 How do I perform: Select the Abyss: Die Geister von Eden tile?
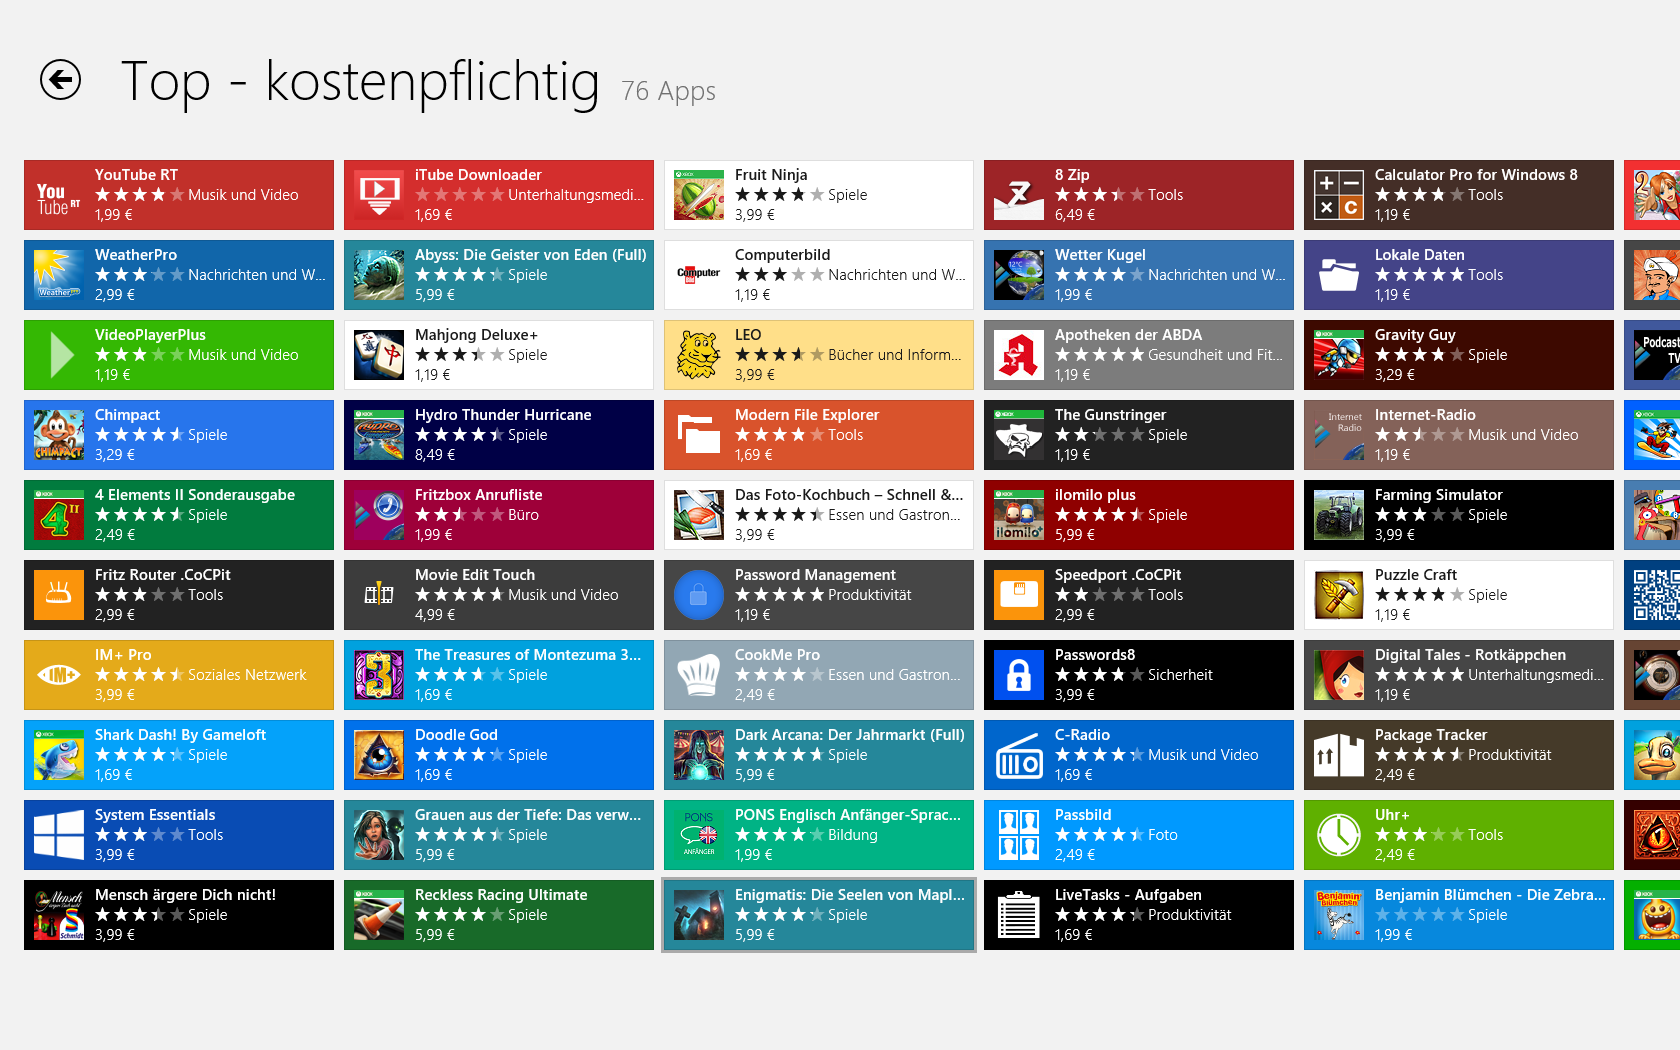pos(499,275)
